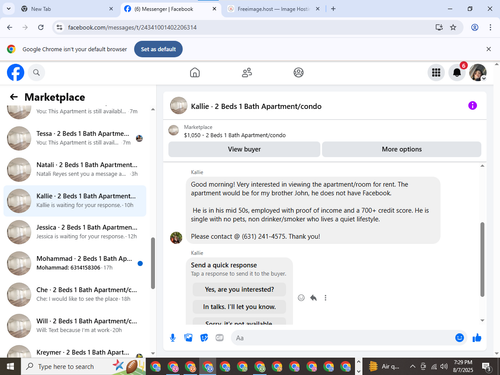Screen dimensions: 500x375
Task: Click the More options button
Action: tap(402, 149)
